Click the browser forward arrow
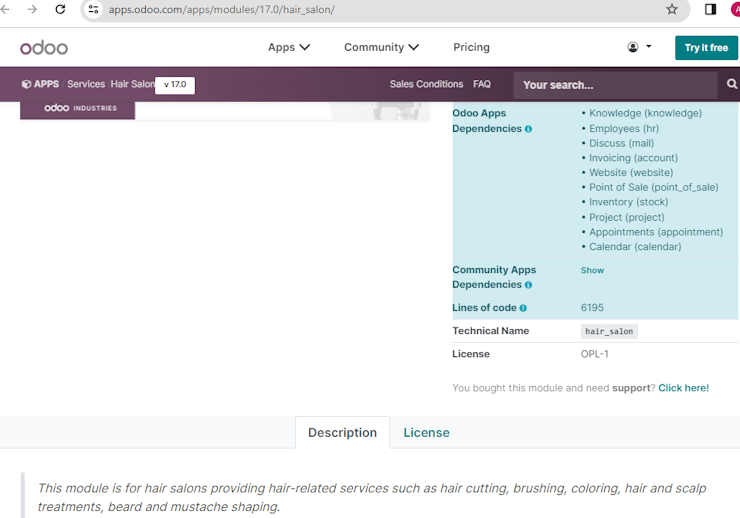Screen dimensions: 740x518 [x=32, y=9]
